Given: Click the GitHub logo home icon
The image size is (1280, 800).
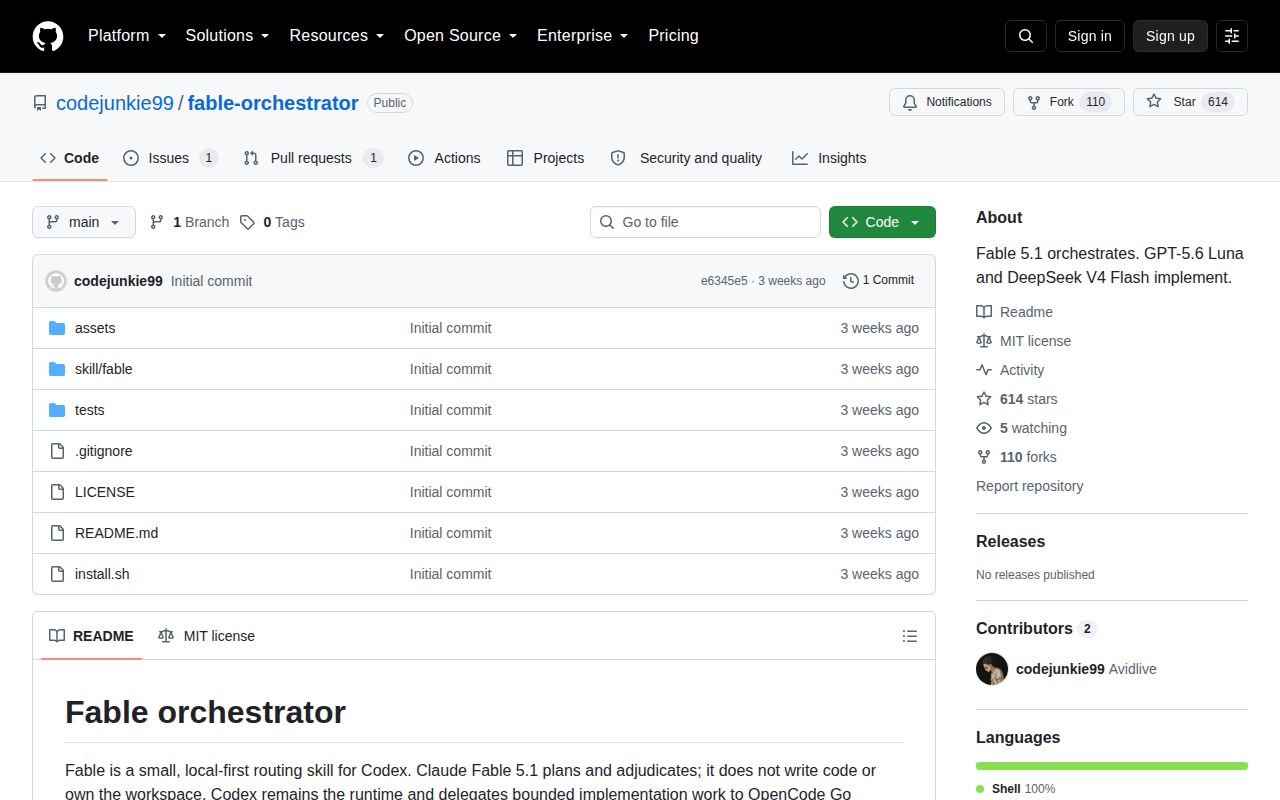Looking at the screenshot, I should (48, 36).
